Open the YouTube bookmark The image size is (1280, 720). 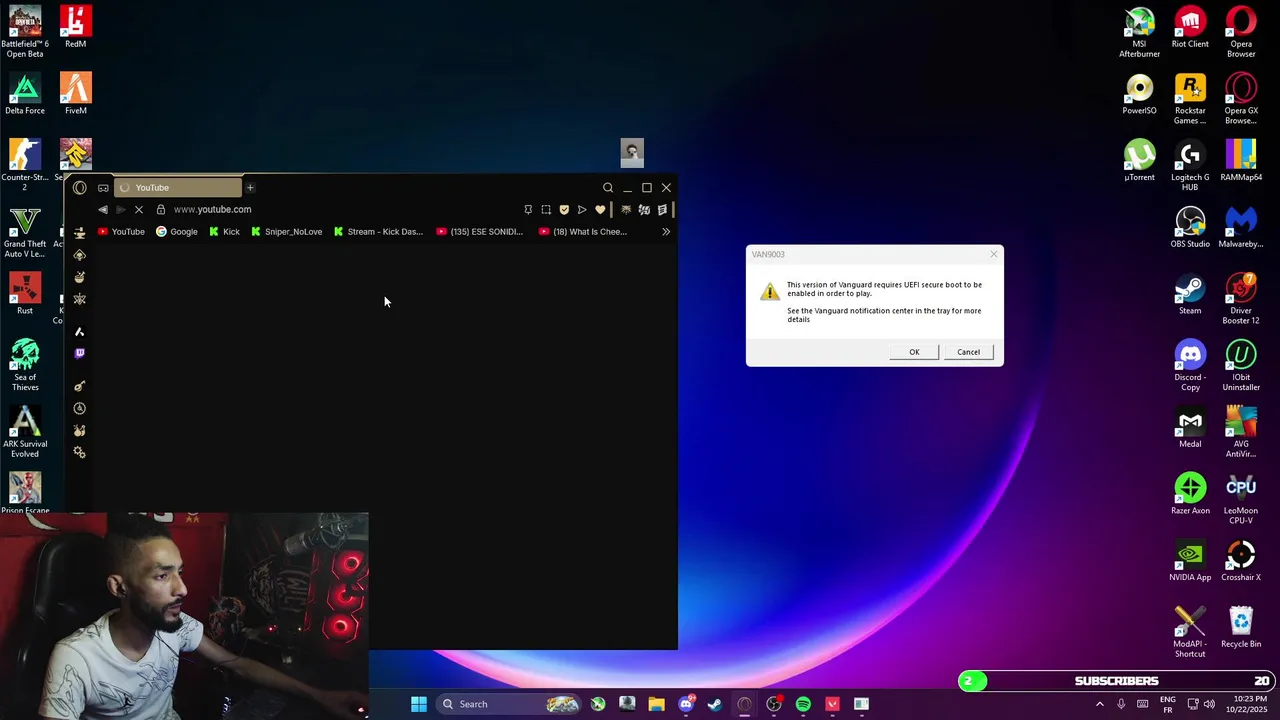pos(121,231)
